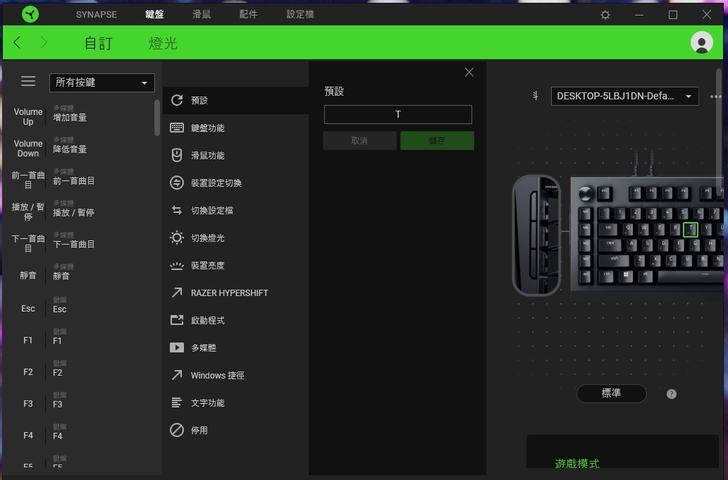Click the Razer logo icon

[30, 14]
